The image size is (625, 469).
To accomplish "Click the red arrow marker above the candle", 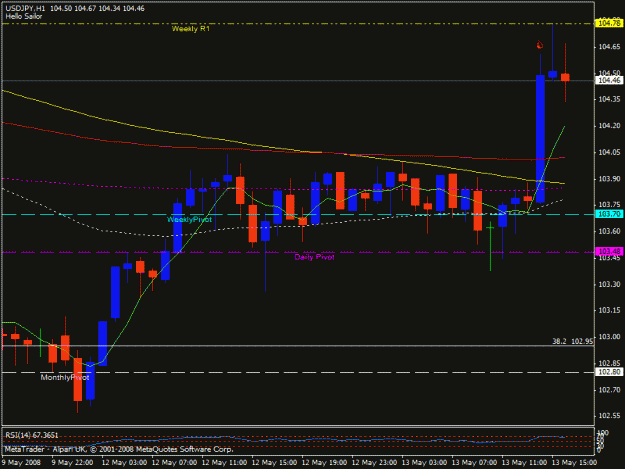I will tap(540, 45).
